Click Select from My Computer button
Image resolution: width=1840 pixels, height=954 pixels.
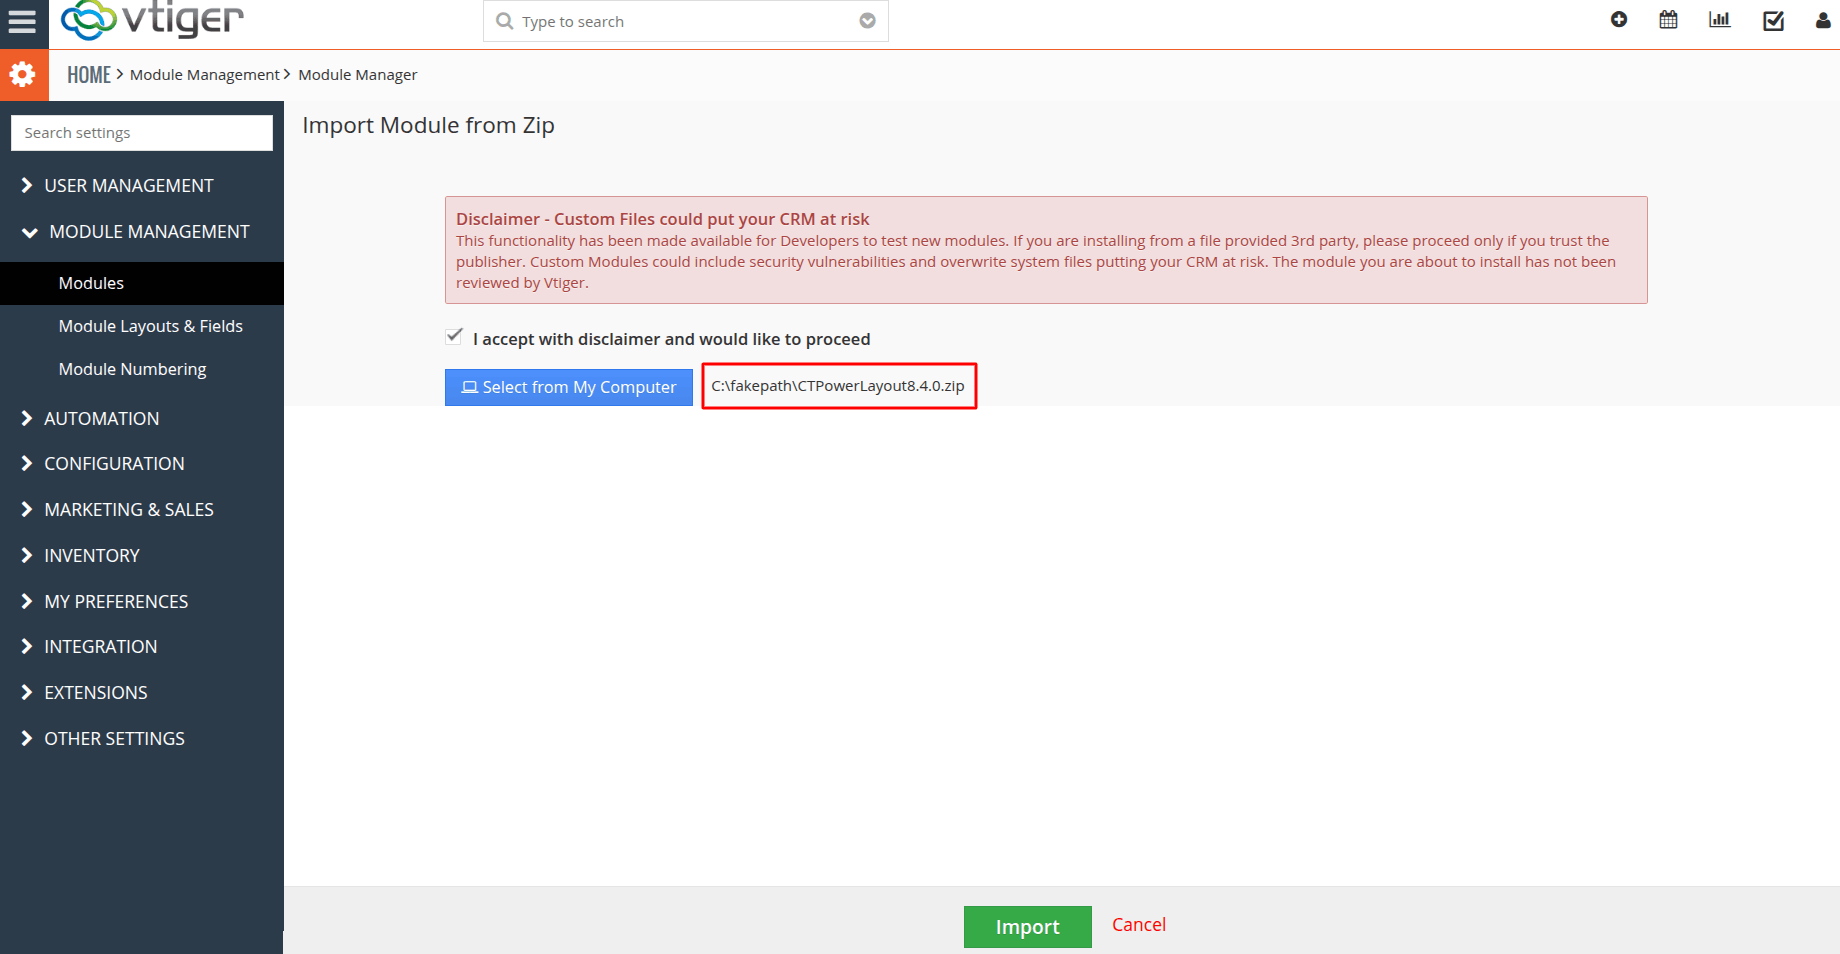tap(569, 387)
